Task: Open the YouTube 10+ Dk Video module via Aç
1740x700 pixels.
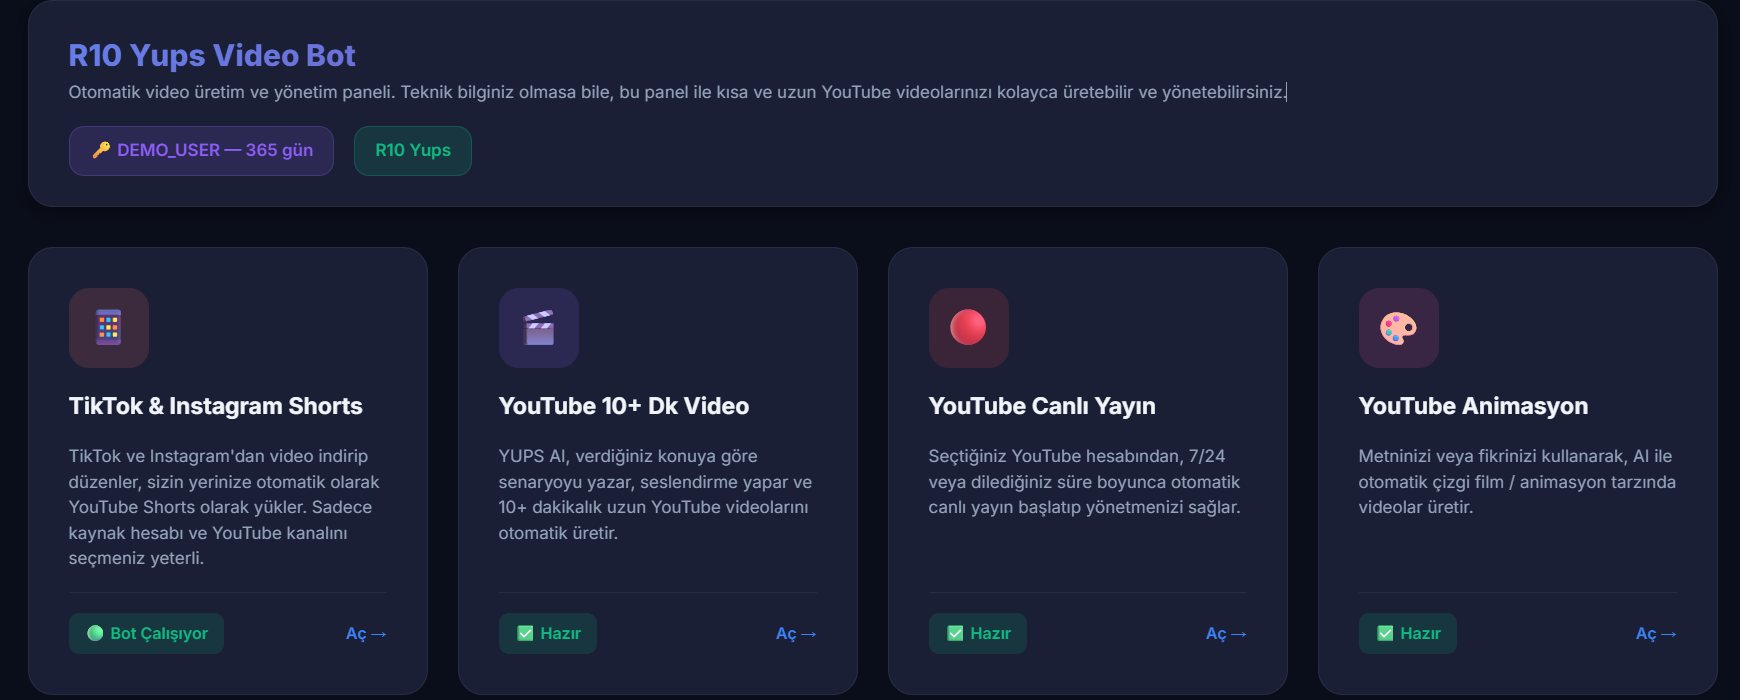Action: pyautogui.click(x=796, y=634)
